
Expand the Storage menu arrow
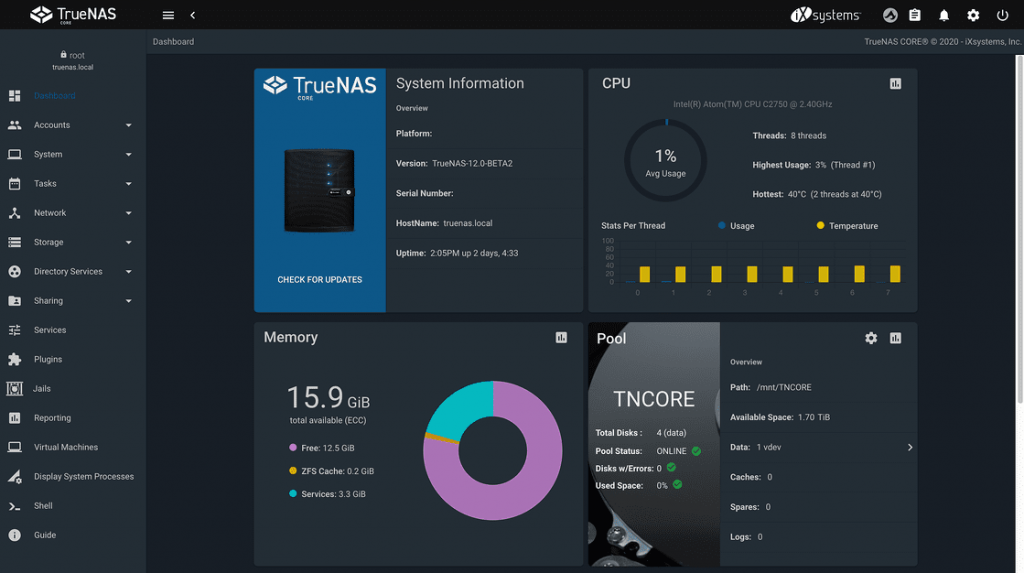(x=129, y=242)
